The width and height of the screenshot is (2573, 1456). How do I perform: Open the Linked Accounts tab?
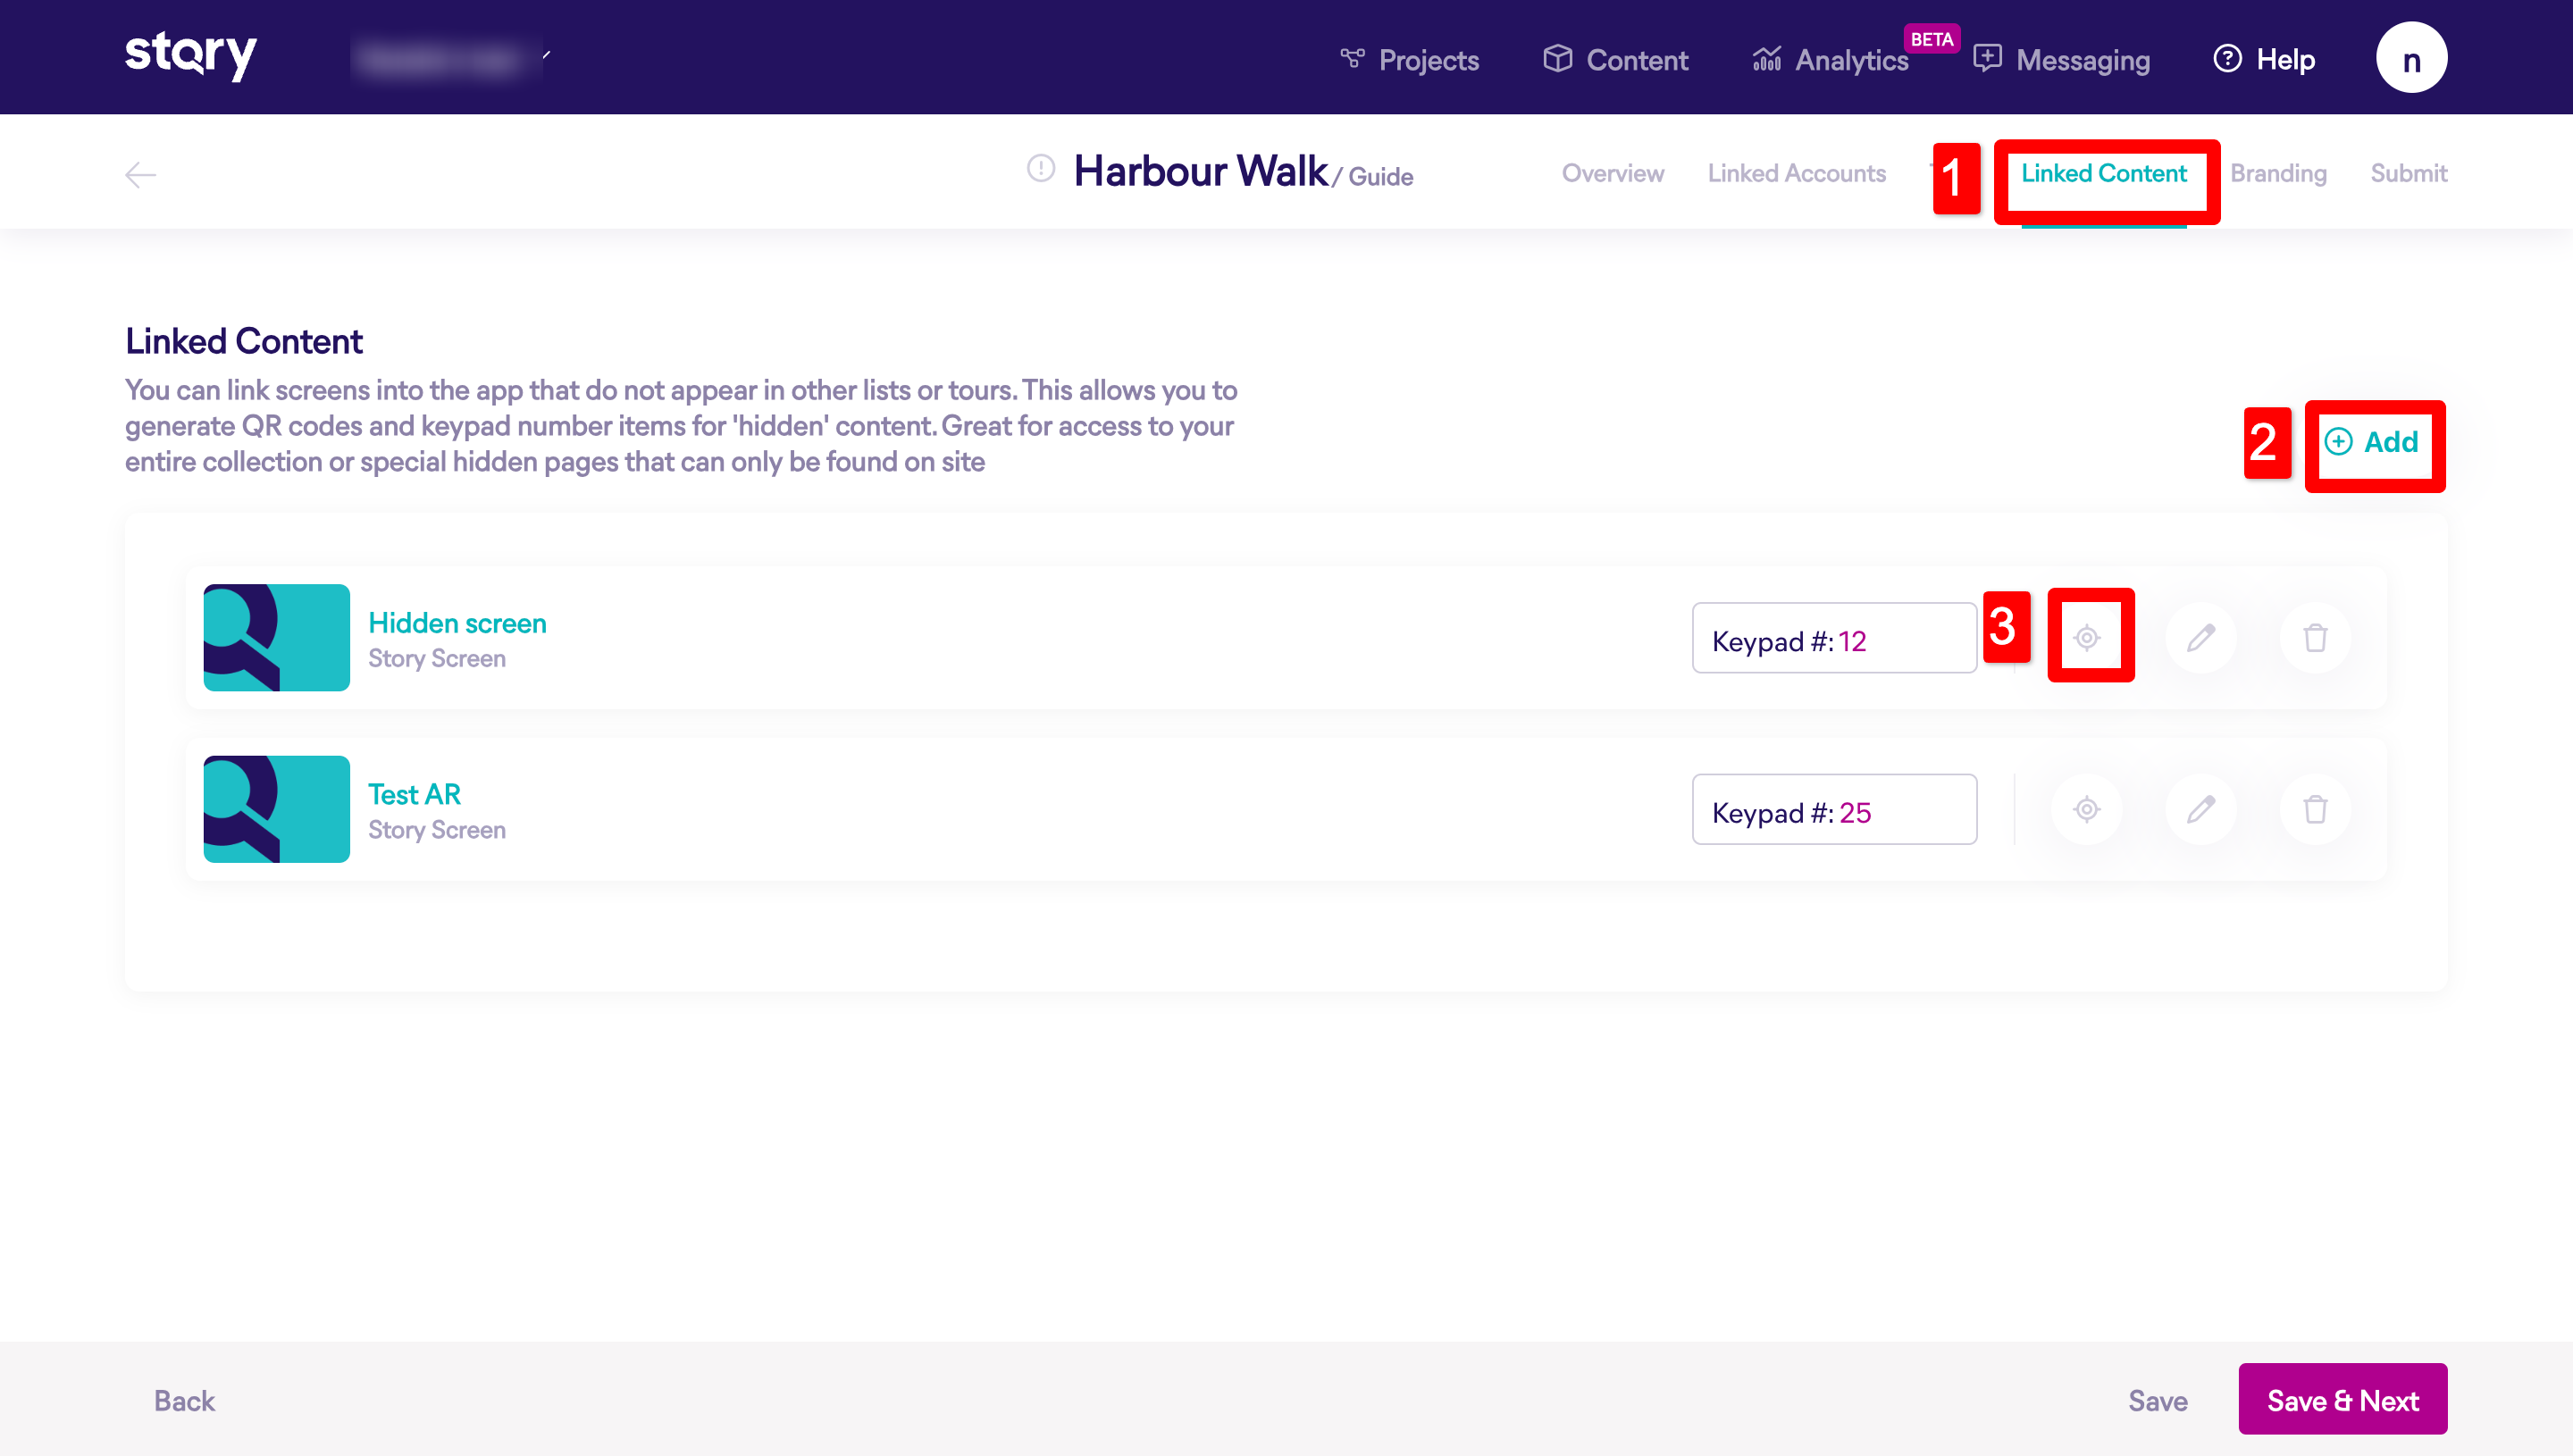click(1796, 173)
